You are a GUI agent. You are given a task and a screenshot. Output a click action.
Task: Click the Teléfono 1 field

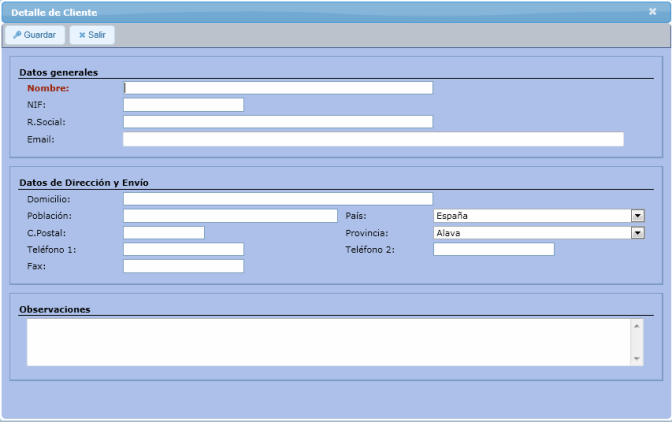click(183, 249)
